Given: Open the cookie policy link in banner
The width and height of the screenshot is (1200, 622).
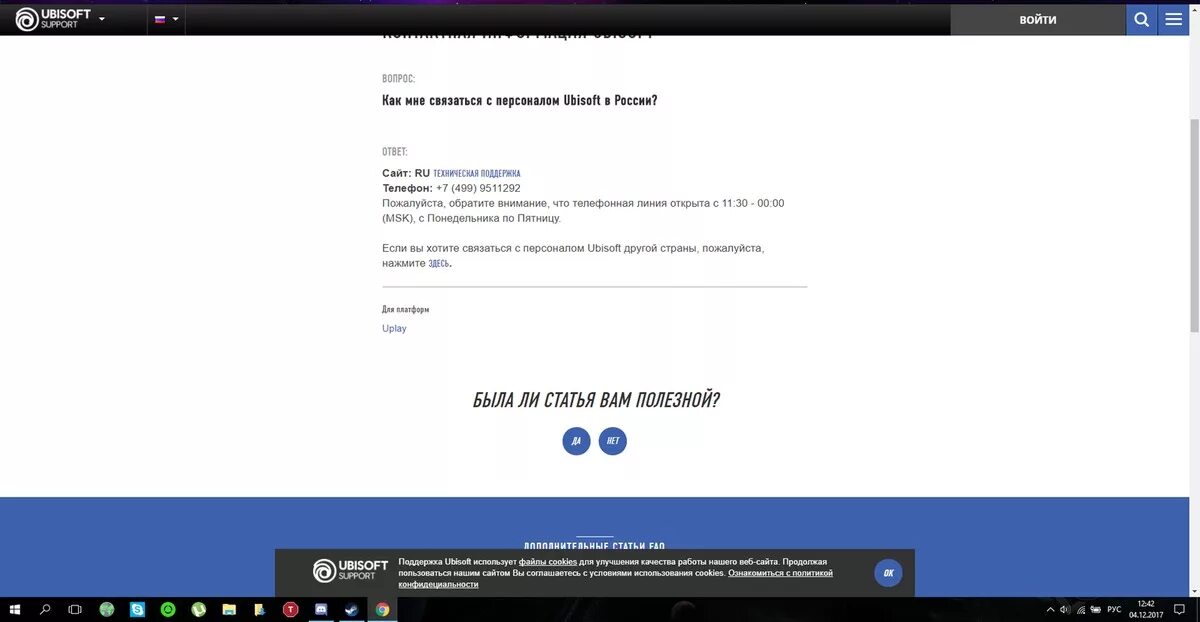Looking at the screenshot, I should click(x=616, y=578).
